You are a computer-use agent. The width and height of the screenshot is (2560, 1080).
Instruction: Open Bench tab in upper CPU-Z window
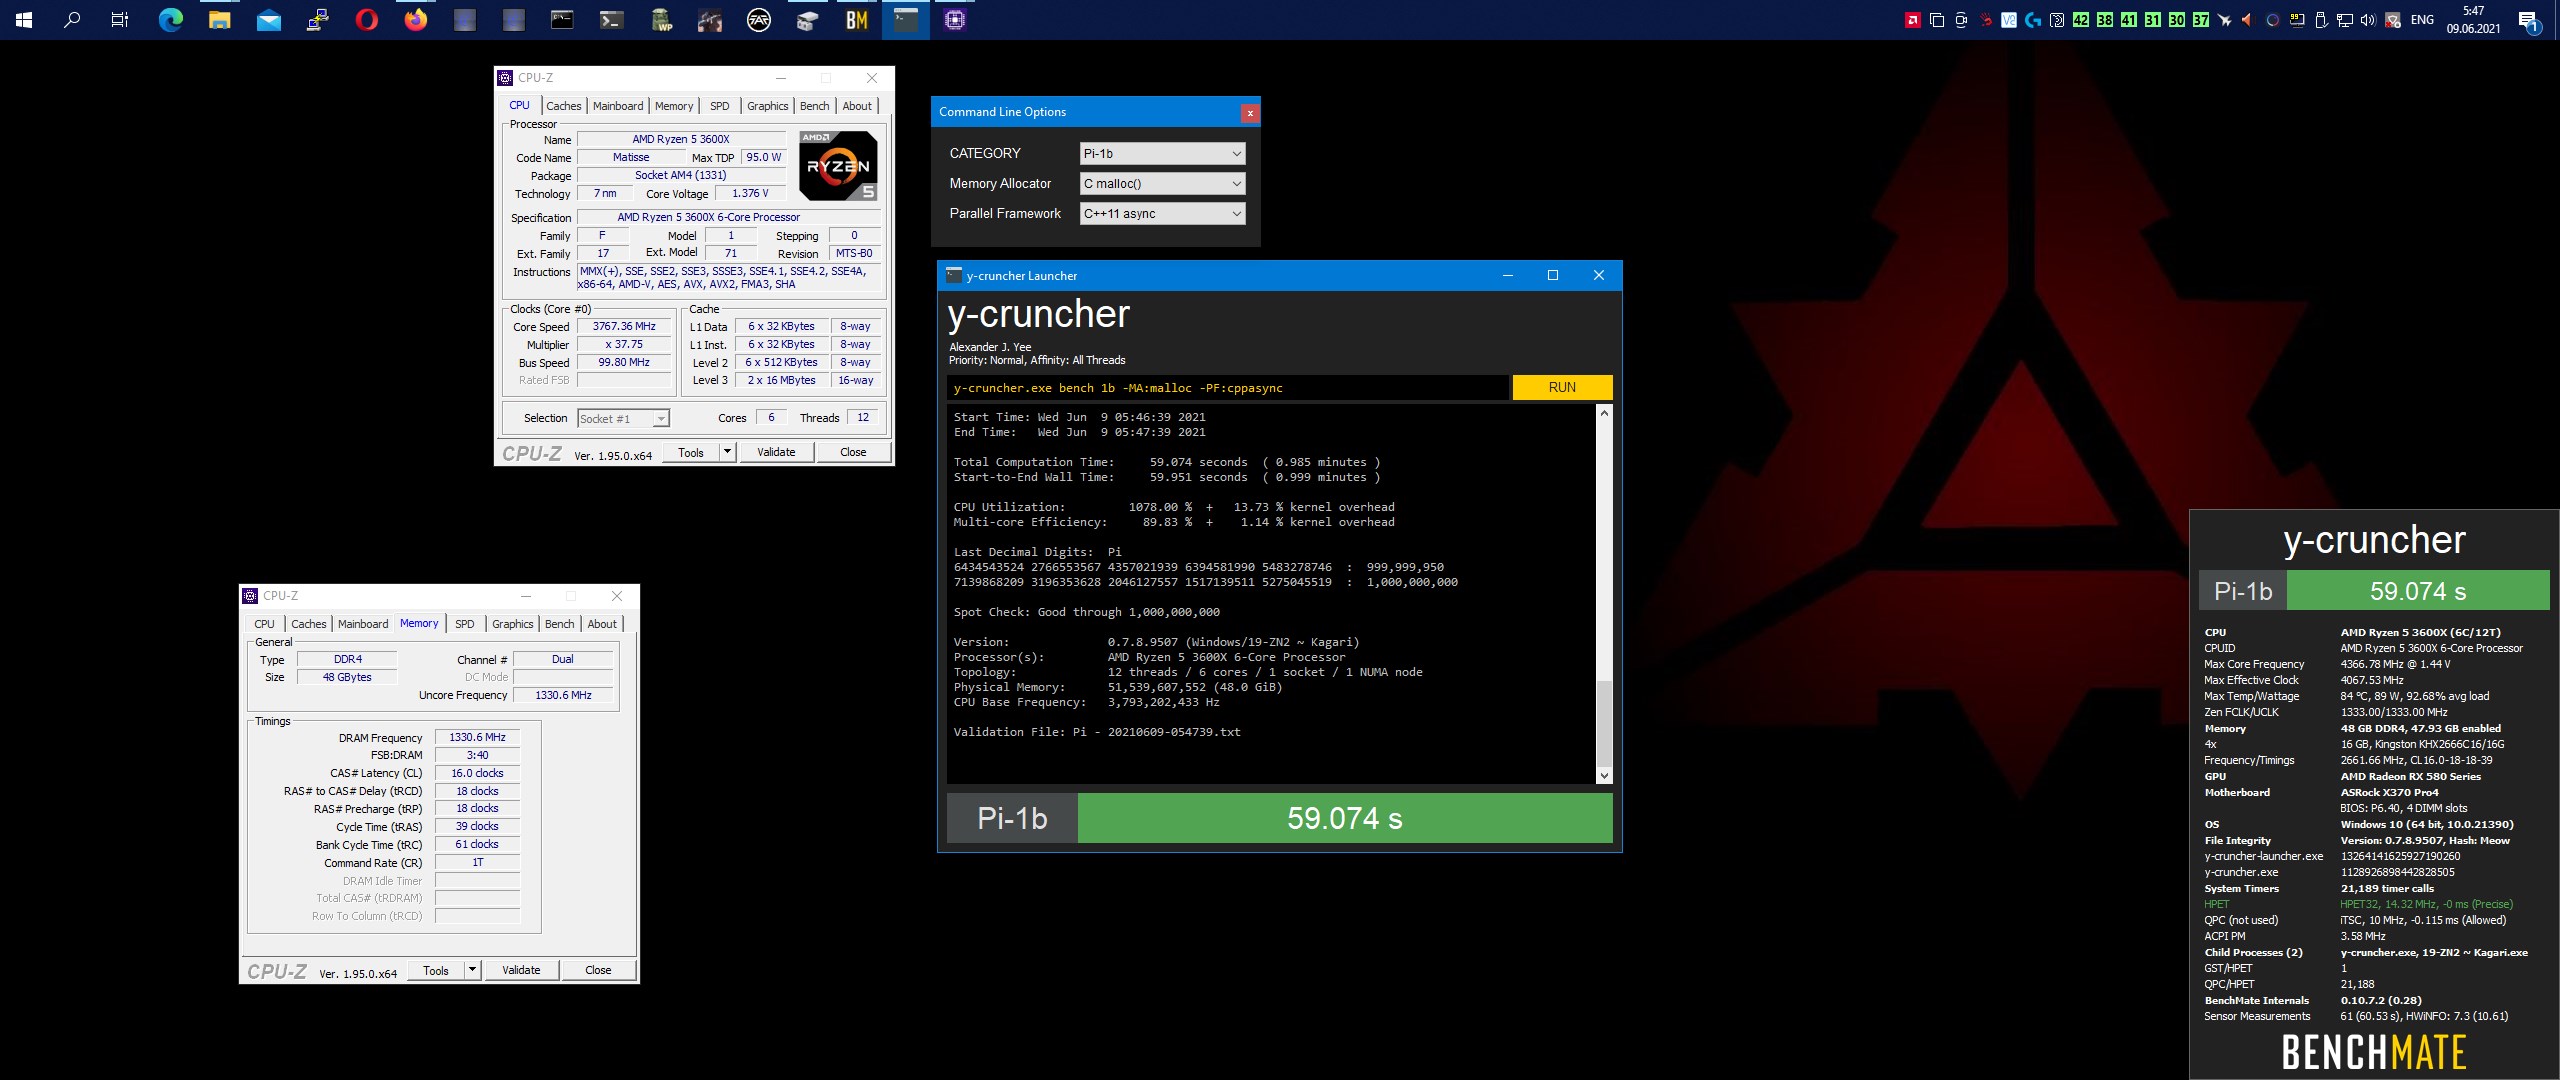coord(815,106)
